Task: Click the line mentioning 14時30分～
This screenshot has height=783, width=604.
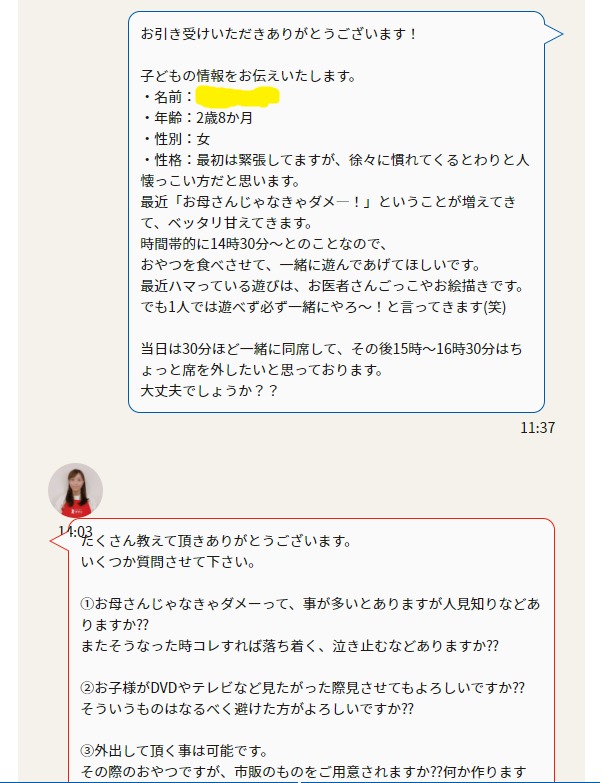Action: 264,244
